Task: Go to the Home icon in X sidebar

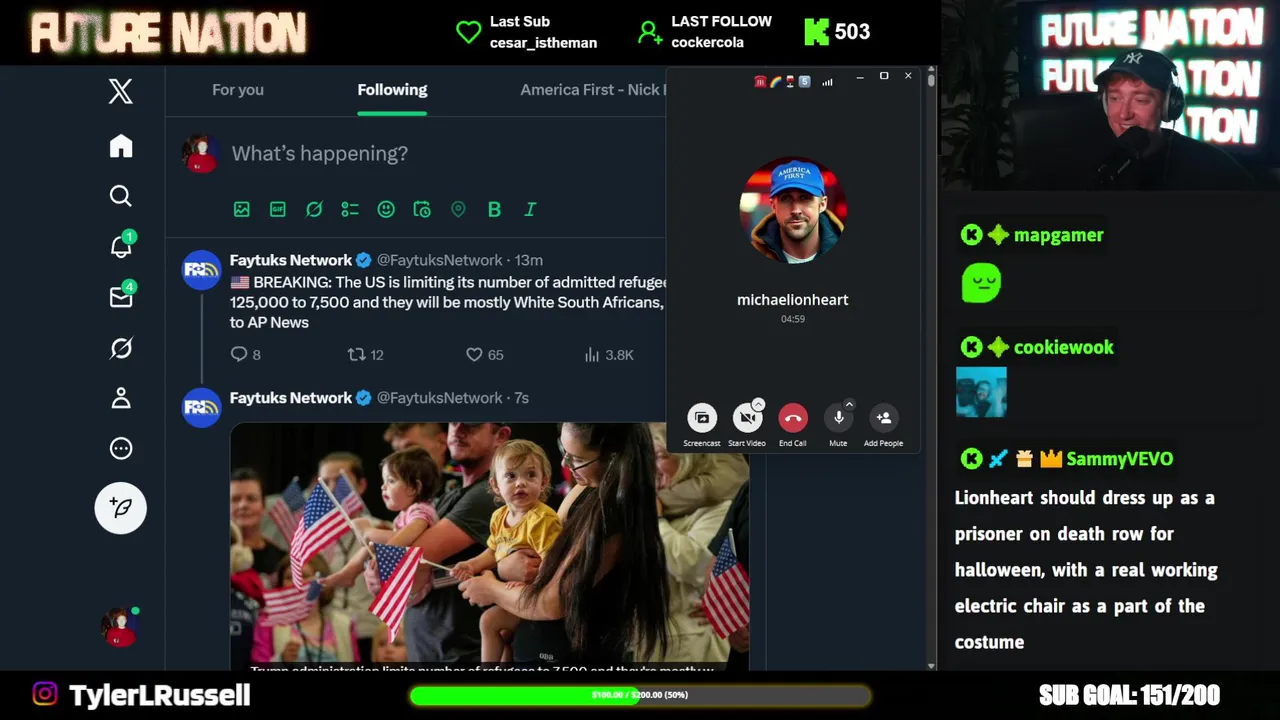Action: [x=121, y=146]
